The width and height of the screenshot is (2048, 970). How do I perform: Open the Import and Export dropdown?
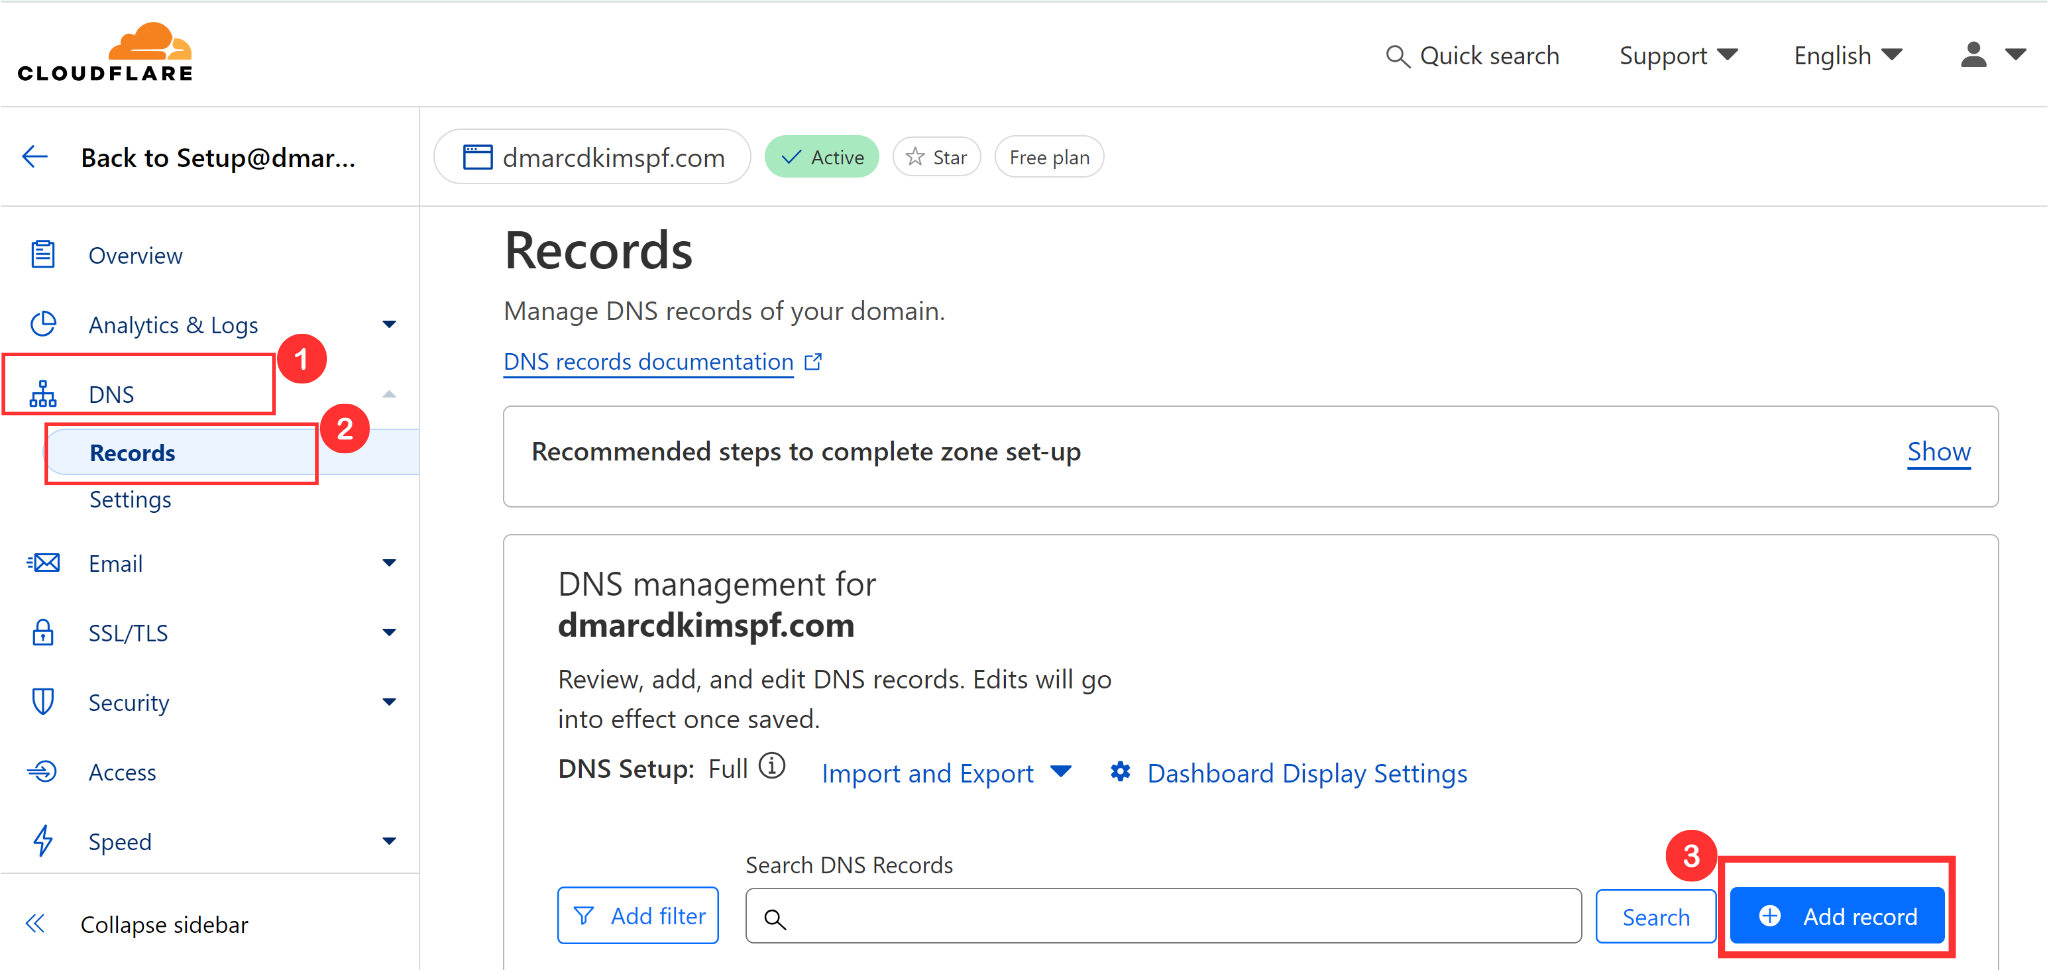coord(947,773)
